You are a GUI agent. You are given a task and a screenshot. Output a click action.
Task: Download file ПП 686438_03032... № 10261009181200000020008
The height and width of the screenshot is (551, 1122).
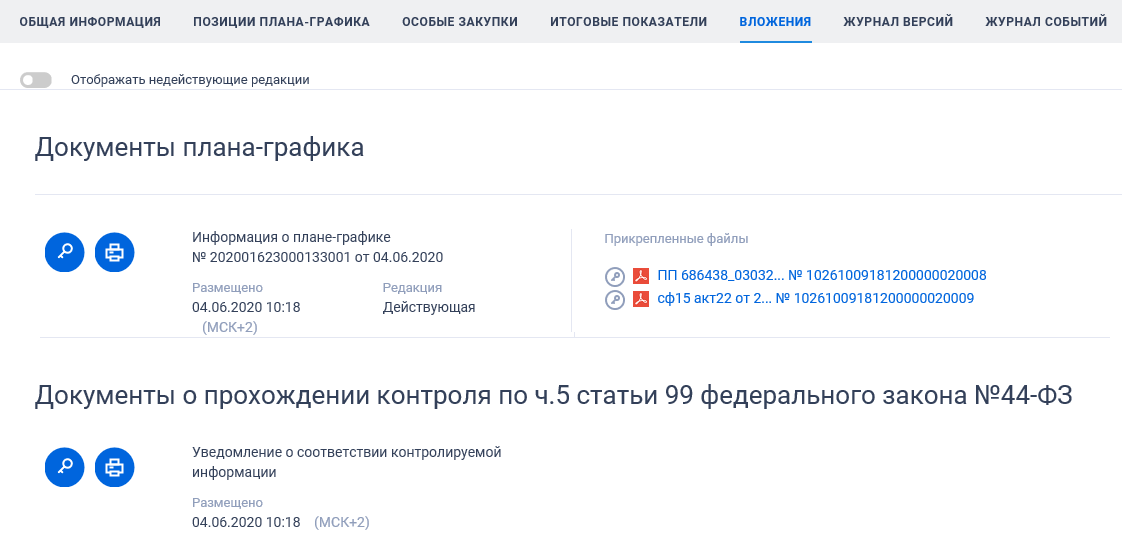pyautogui.click(x=822, y=276)
